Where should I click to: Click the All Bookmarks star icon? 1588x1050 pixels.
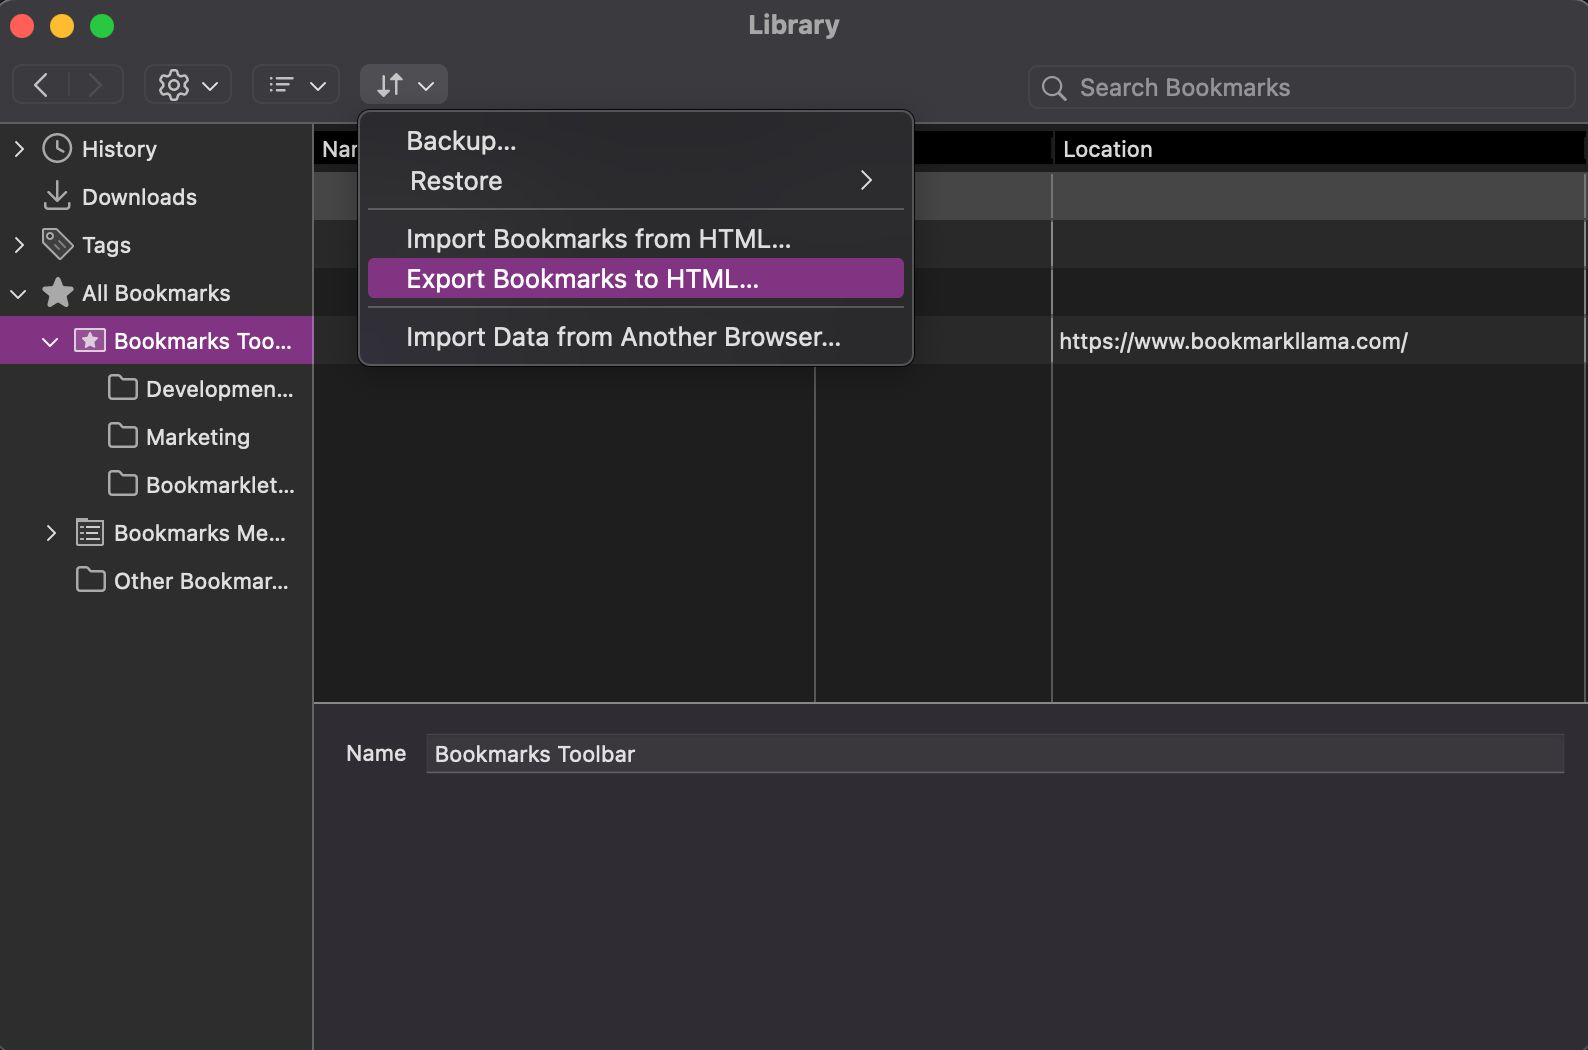[x=57, y=292]
